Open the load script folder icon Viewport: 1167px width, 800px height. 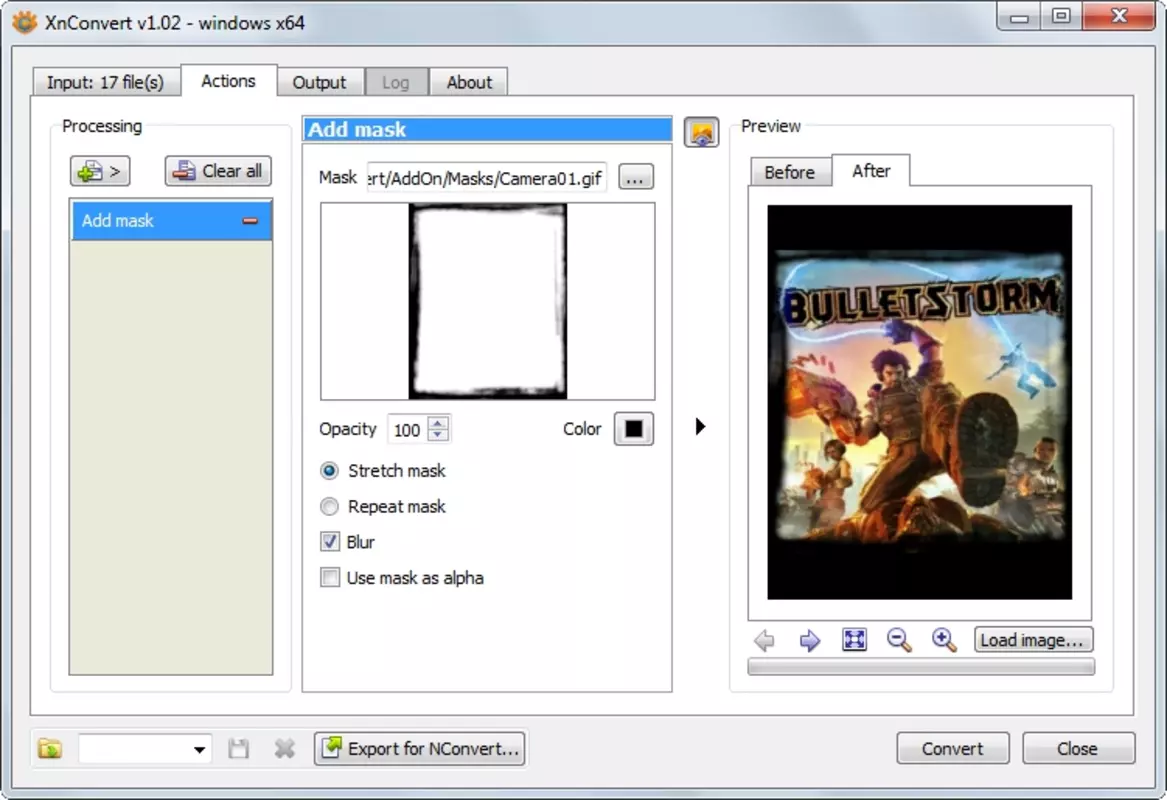(50, 749)
